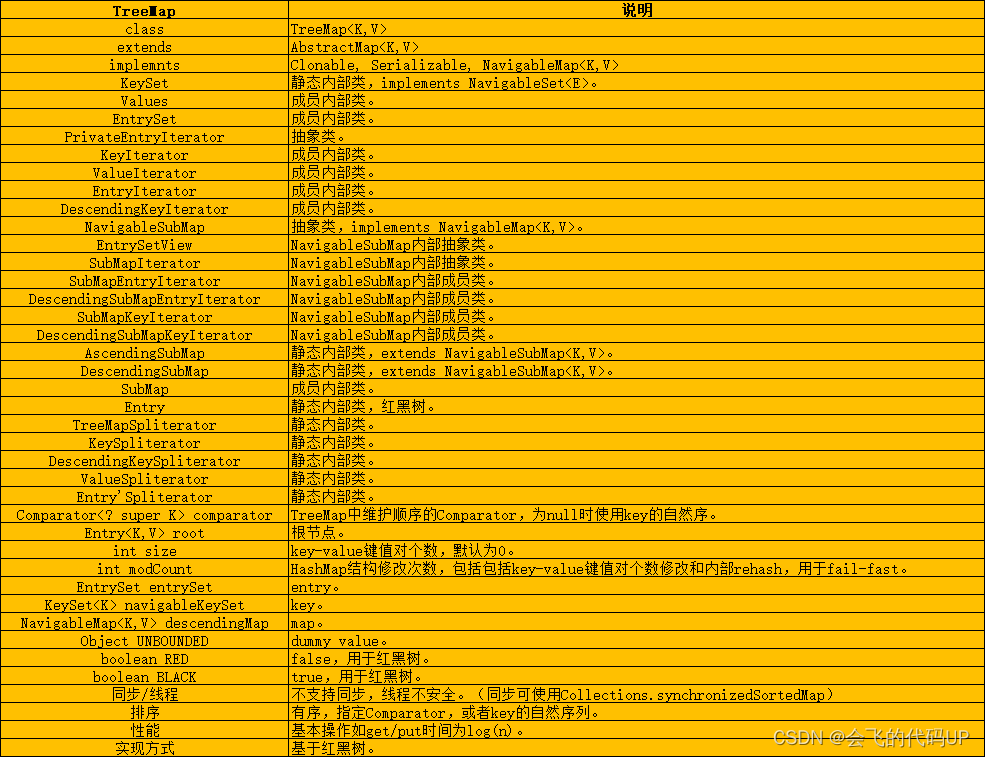The height and width of the screenshot is (757, 985).
Task: Select the 'DescendingKeyIterator' cell
Action: click(144, 209)
